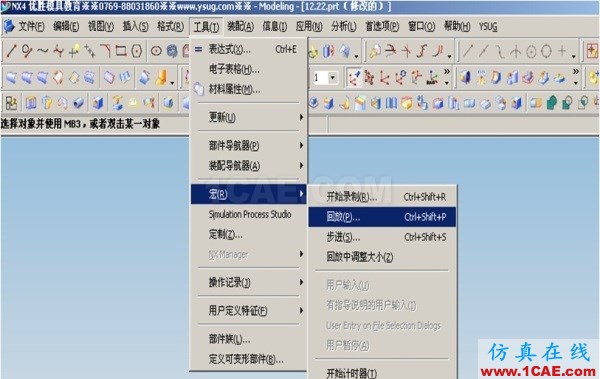The image size is (600, 379).
Task: Click the grayed plus point icon
Action: point(562,51)
